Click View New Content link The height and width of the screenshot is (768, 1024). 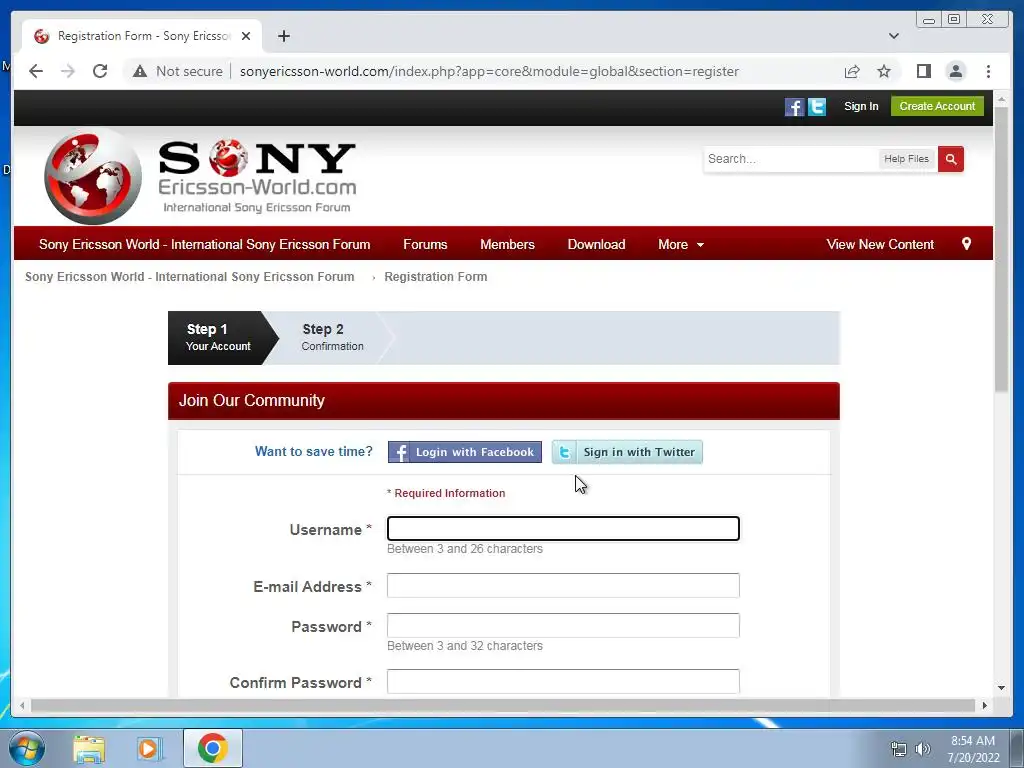(x=880, y=244)
